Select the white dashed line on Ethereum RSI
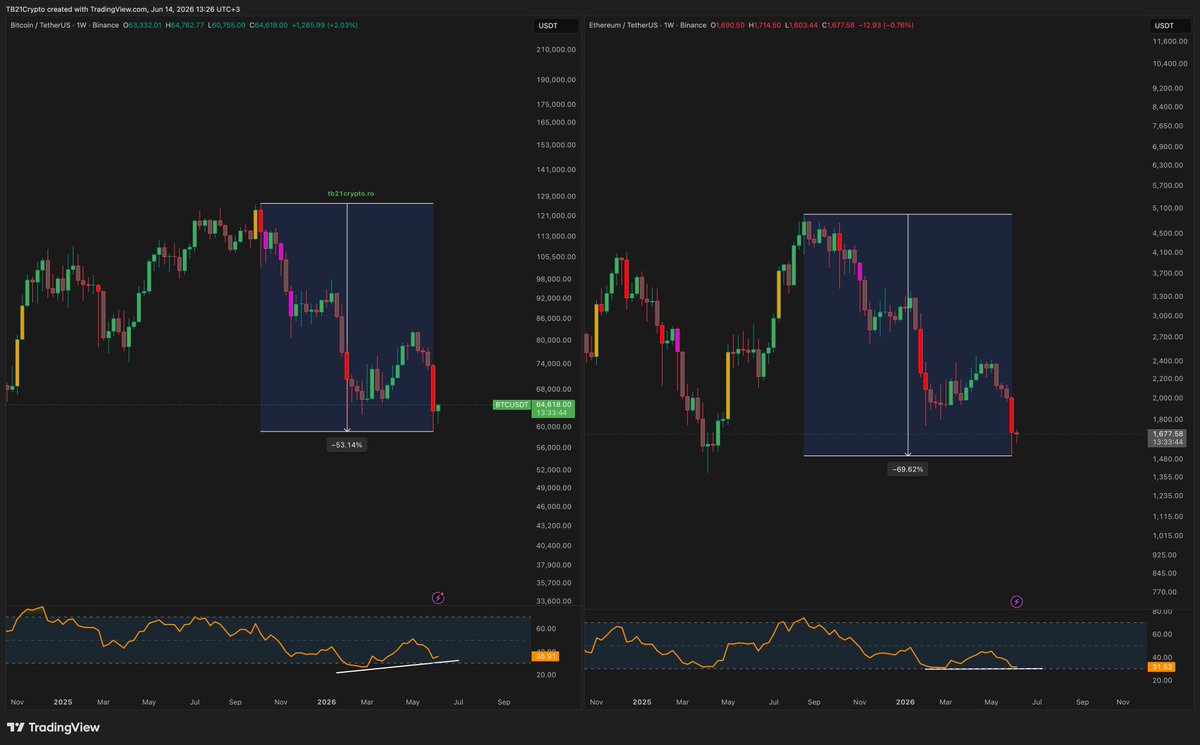Image resolution: width=1200 pixels, height=745 pixels. [984, 668]
